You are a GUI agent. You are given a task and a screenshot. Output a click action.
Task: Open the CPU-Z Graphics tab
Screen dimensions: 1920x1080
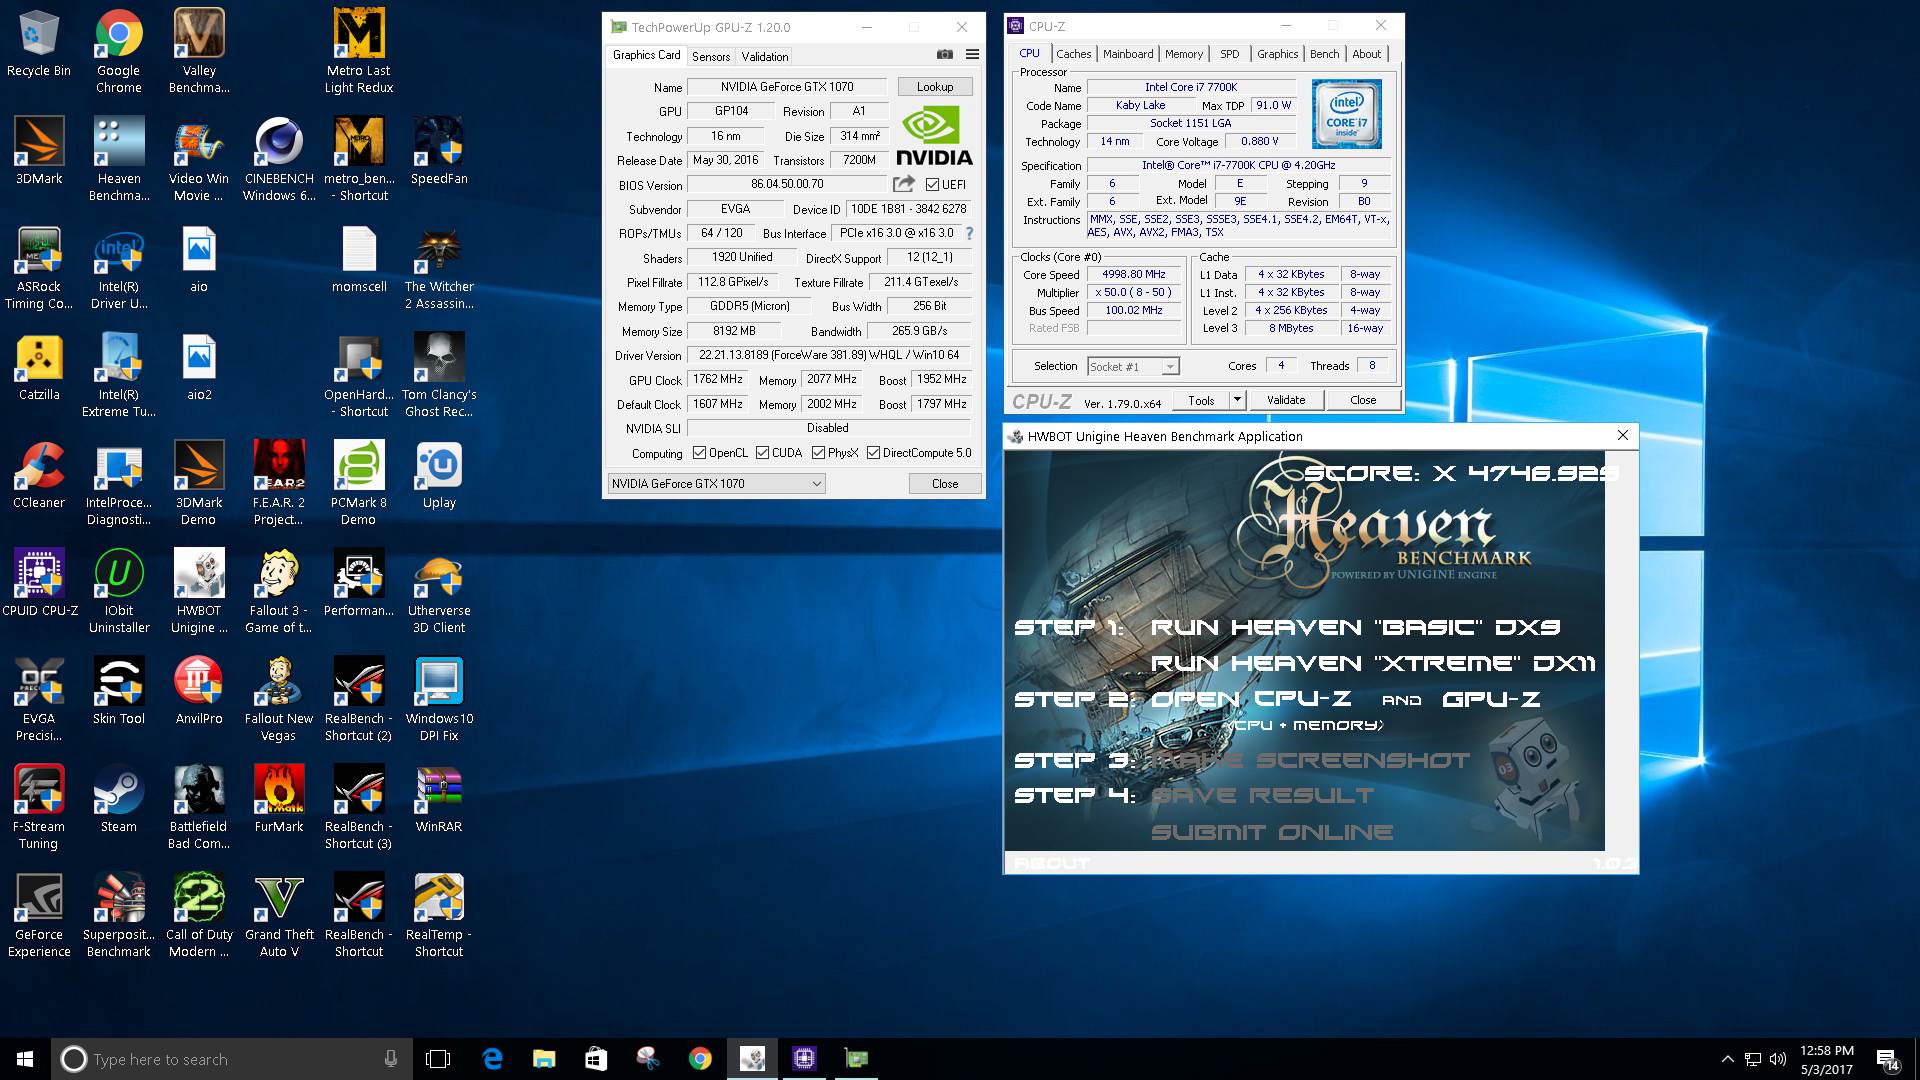point(1278,54)
